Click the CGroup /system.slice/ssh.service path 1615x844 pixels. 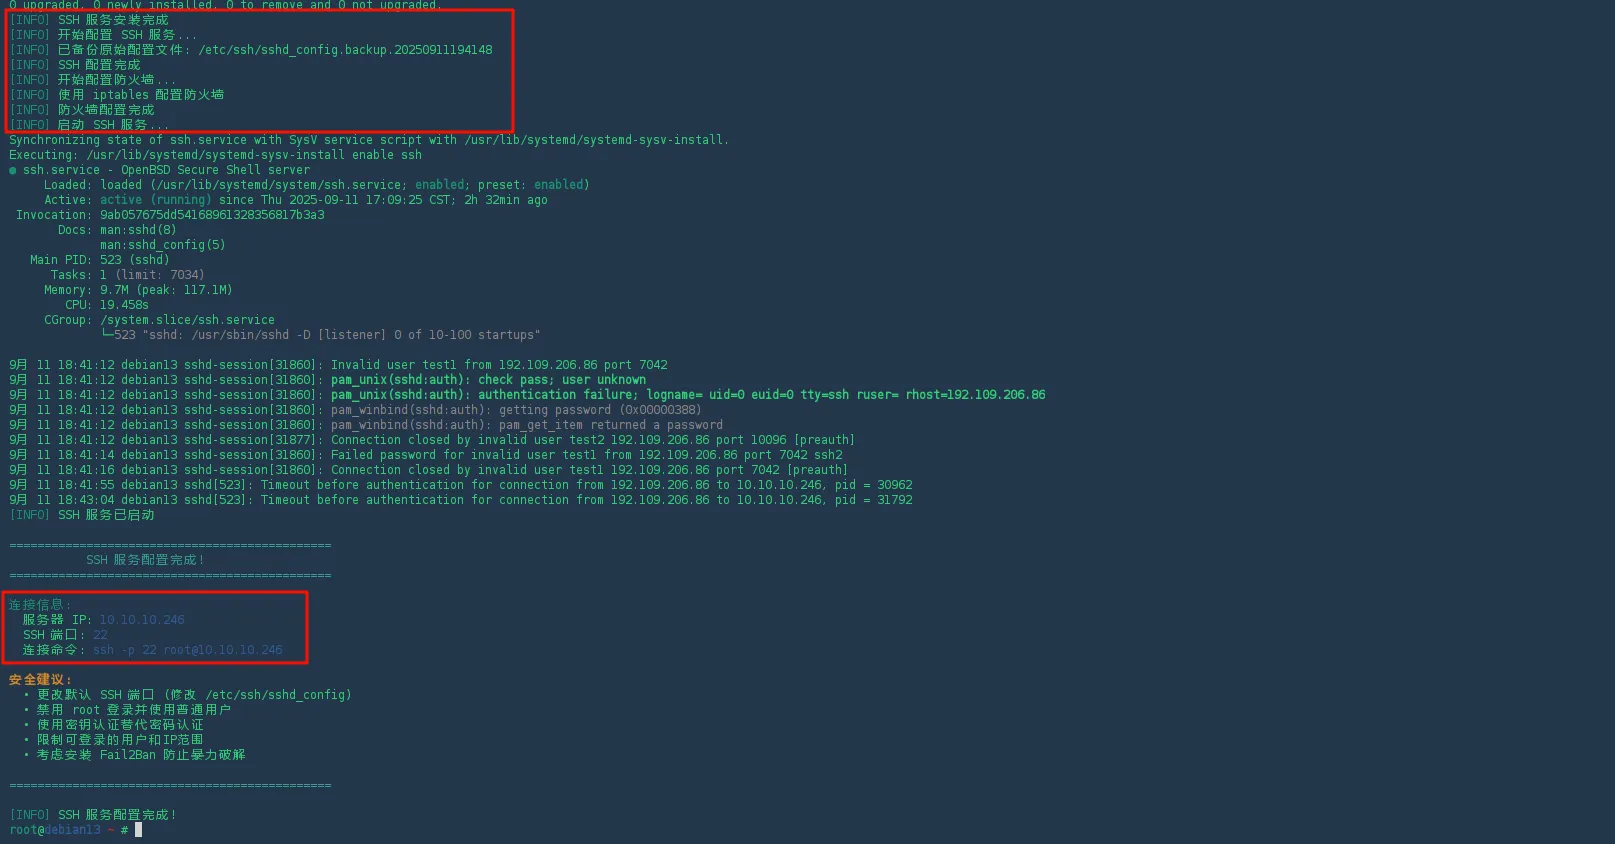coord(187,320)
